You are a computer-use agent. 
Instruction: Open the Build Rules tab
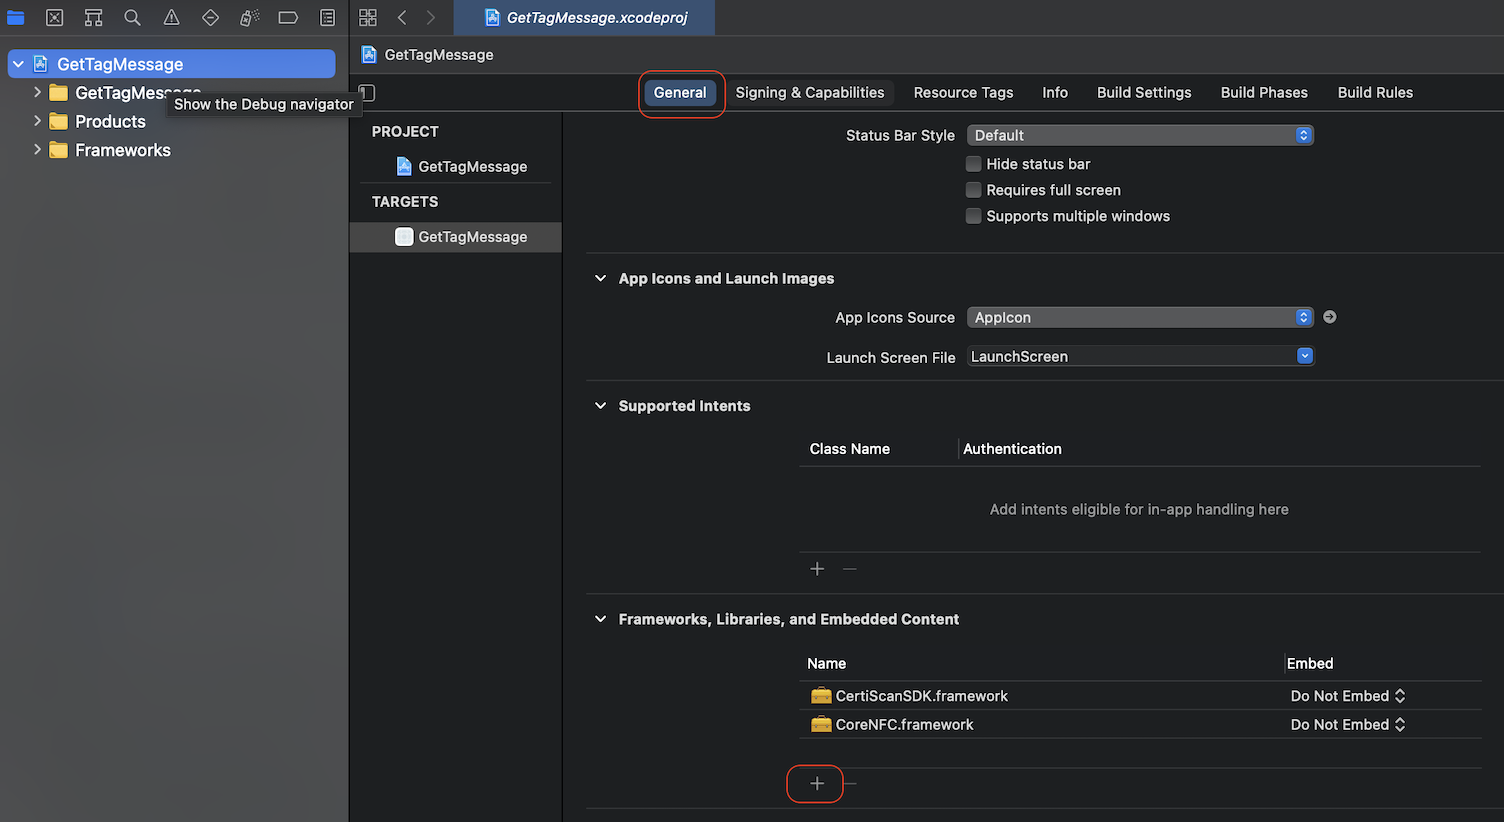click(1375, 93)
